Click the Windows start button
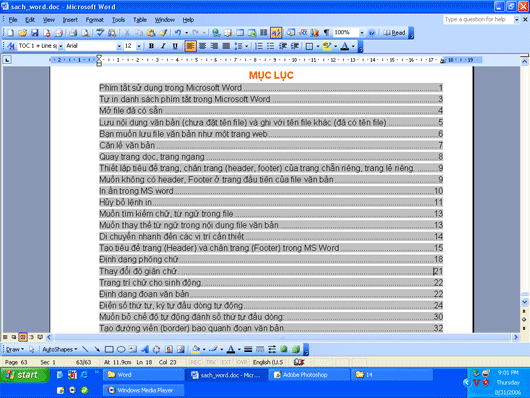The height and width of the screenshot is (398, 530). (25, 375)
